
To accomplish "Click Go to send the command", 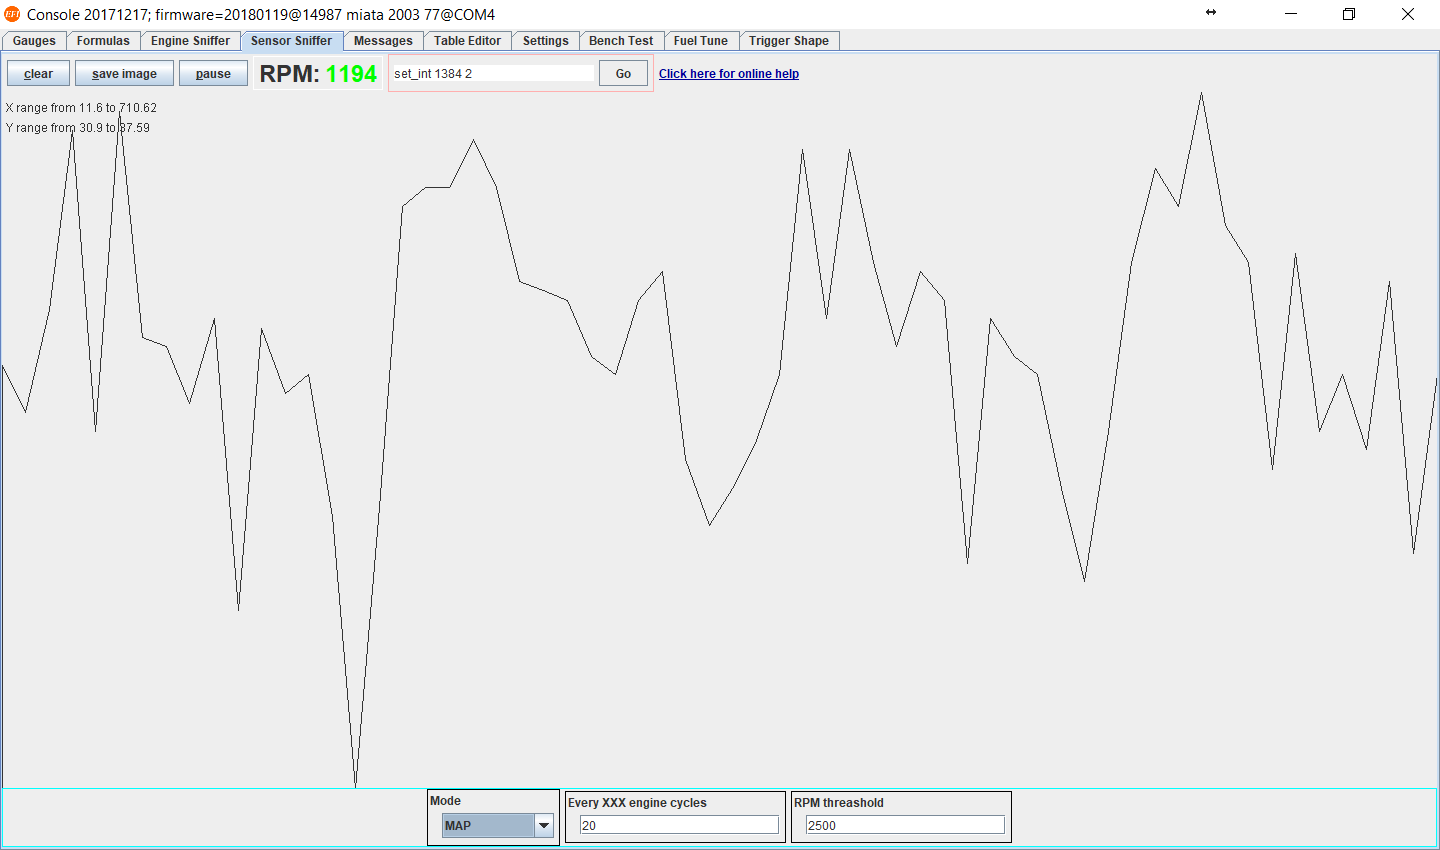I will pos(623,74).
